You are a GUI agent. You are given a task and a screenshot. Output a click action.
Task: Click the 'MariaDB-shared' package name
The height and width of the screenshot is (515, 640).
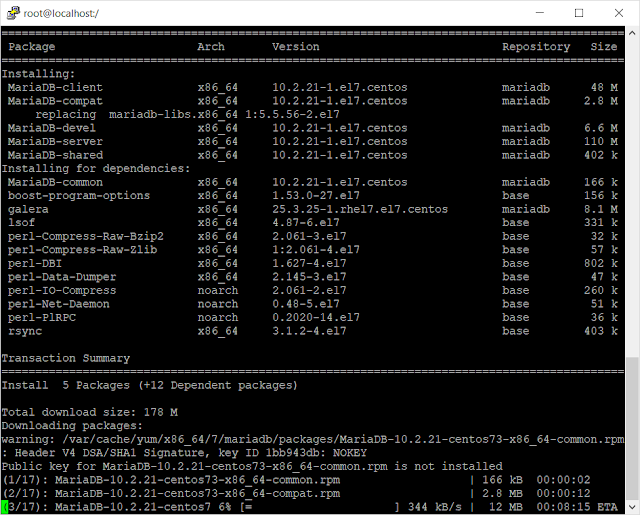[x=55, y=155]
